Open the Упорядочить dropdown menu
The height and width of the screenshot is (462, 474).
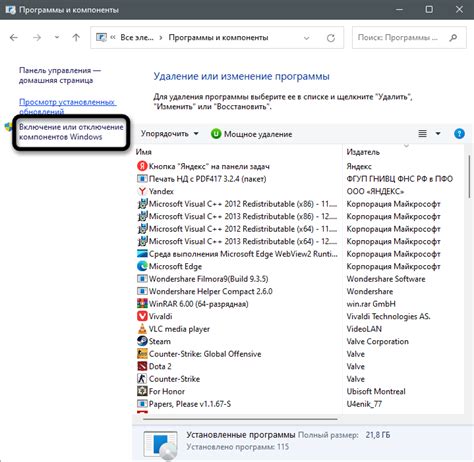click(170, 134)
